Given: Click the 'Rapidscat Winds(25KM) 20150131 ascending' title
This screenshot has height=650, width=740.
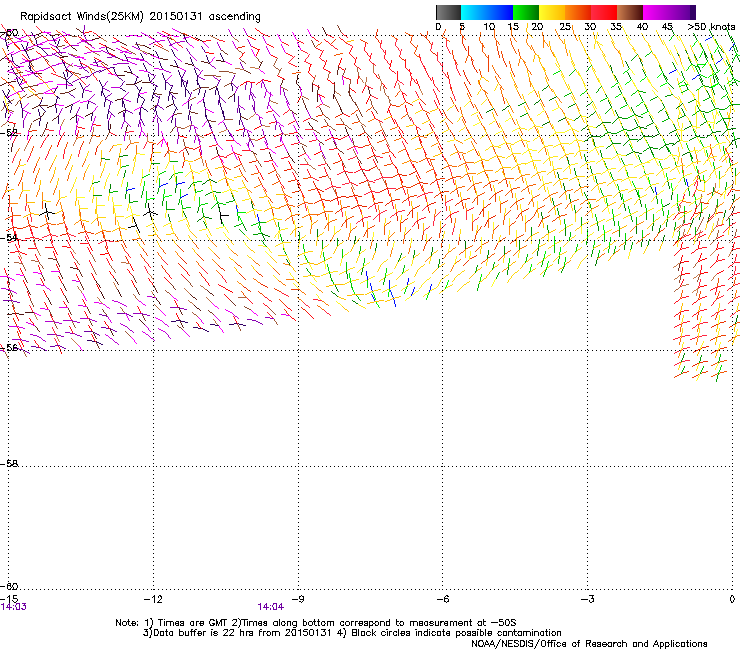Looking at the screenshot, I should click(140, 17).
